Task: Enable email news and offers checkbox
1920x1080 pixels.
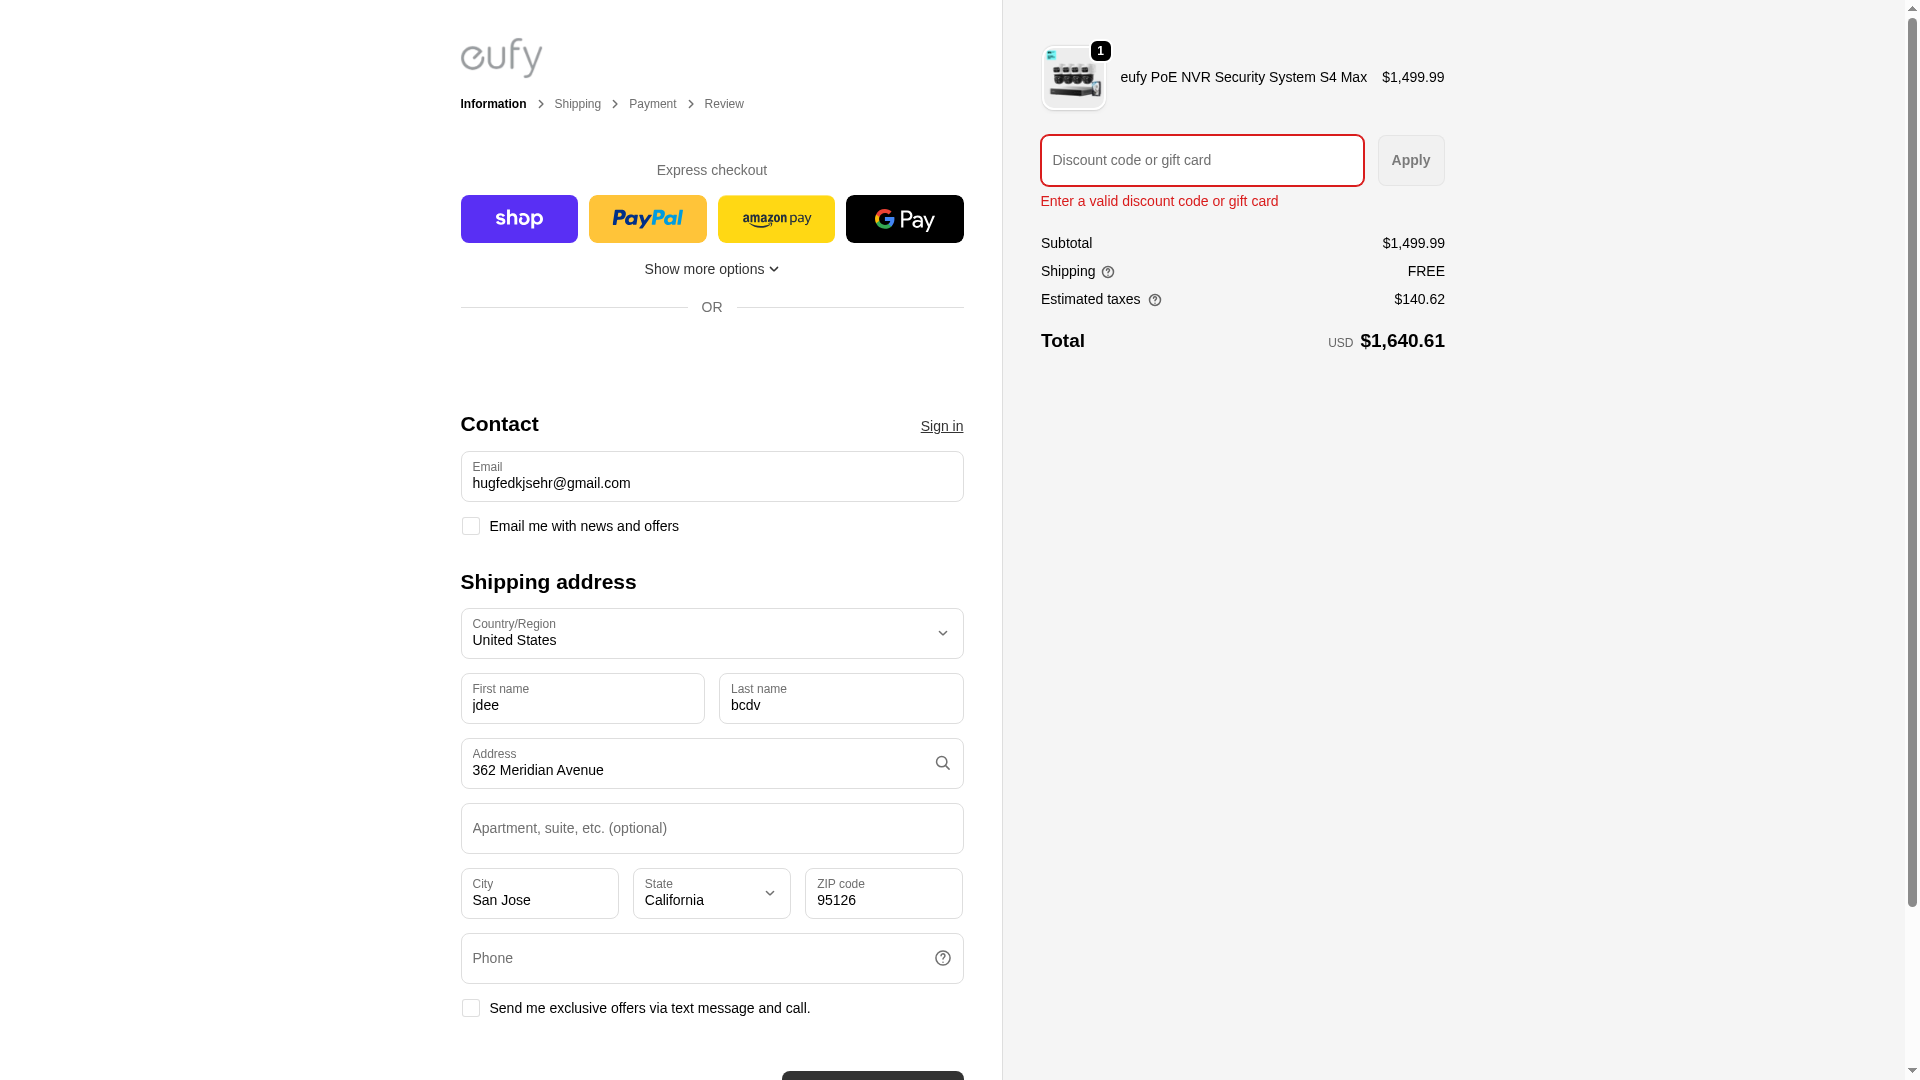Action: [471, 526]
